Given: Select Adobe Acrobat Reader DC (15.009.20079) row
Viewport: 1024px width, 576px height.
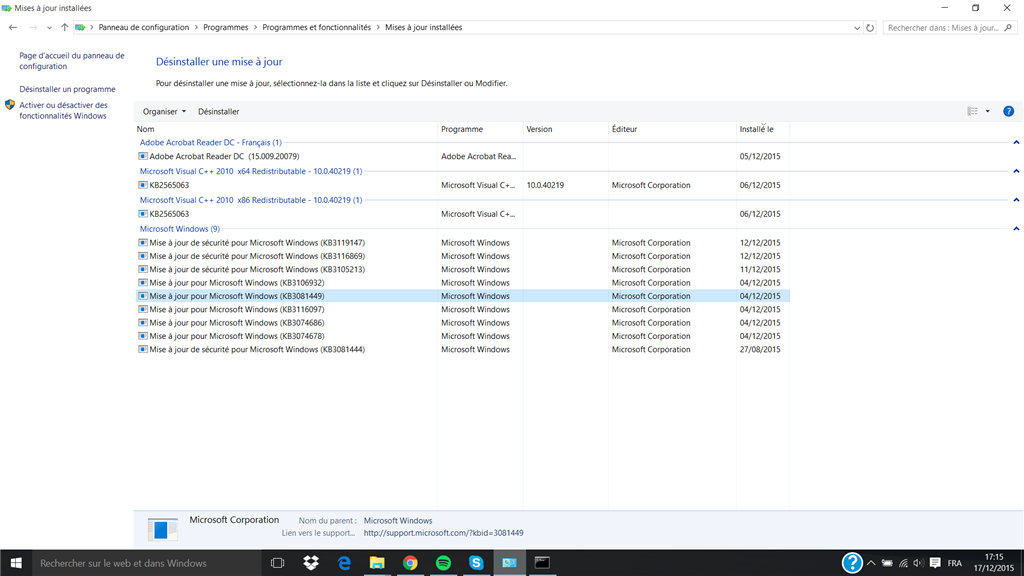Looking at the screenshot, I should (462, 157).
